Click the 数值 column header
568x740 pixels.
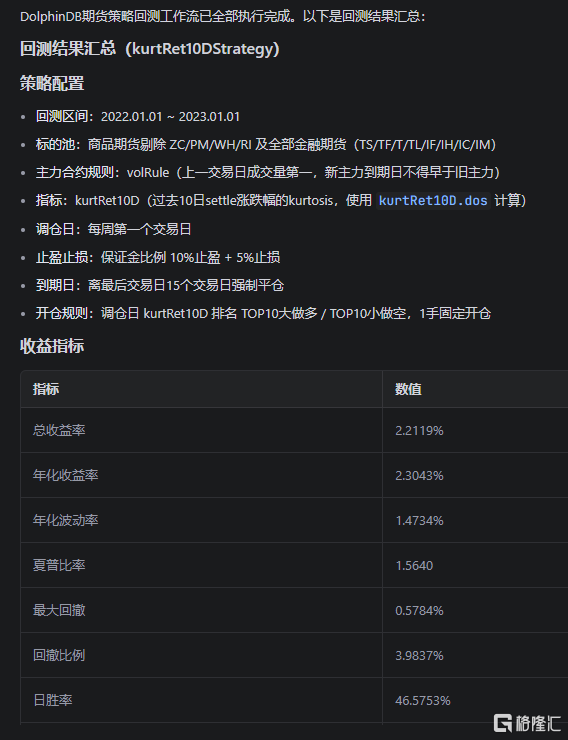coord(408,389)
